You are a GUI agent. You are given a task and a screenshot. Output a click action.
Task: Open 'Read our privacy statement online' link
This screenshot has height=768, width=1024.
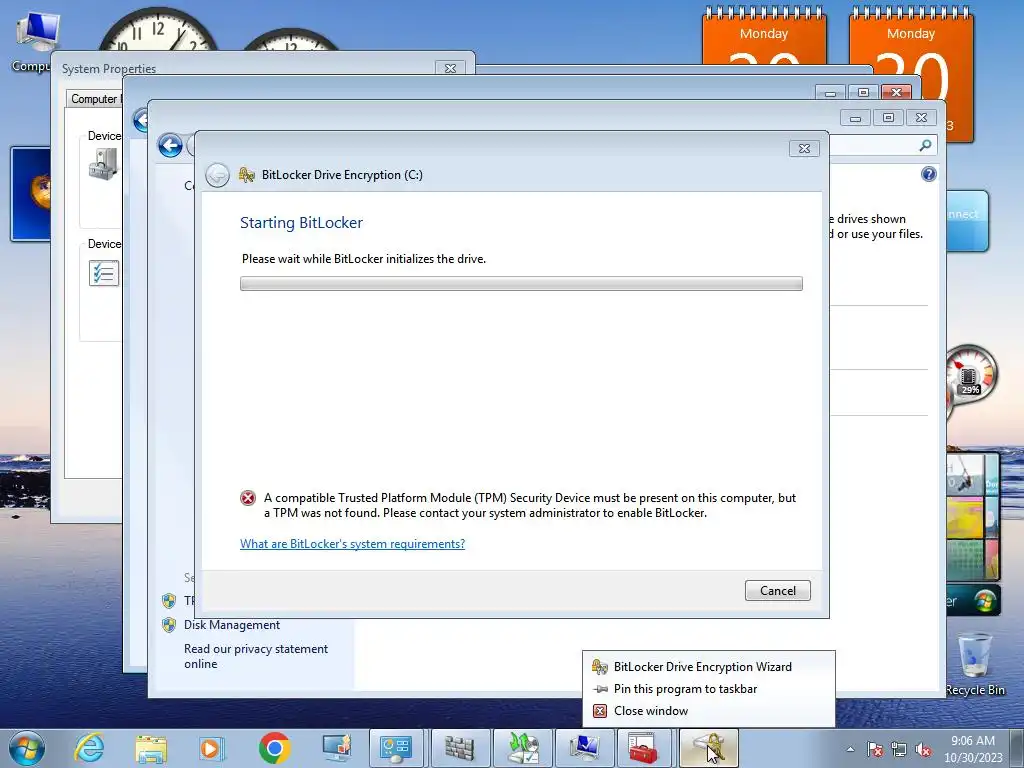[x=256, y=656]
